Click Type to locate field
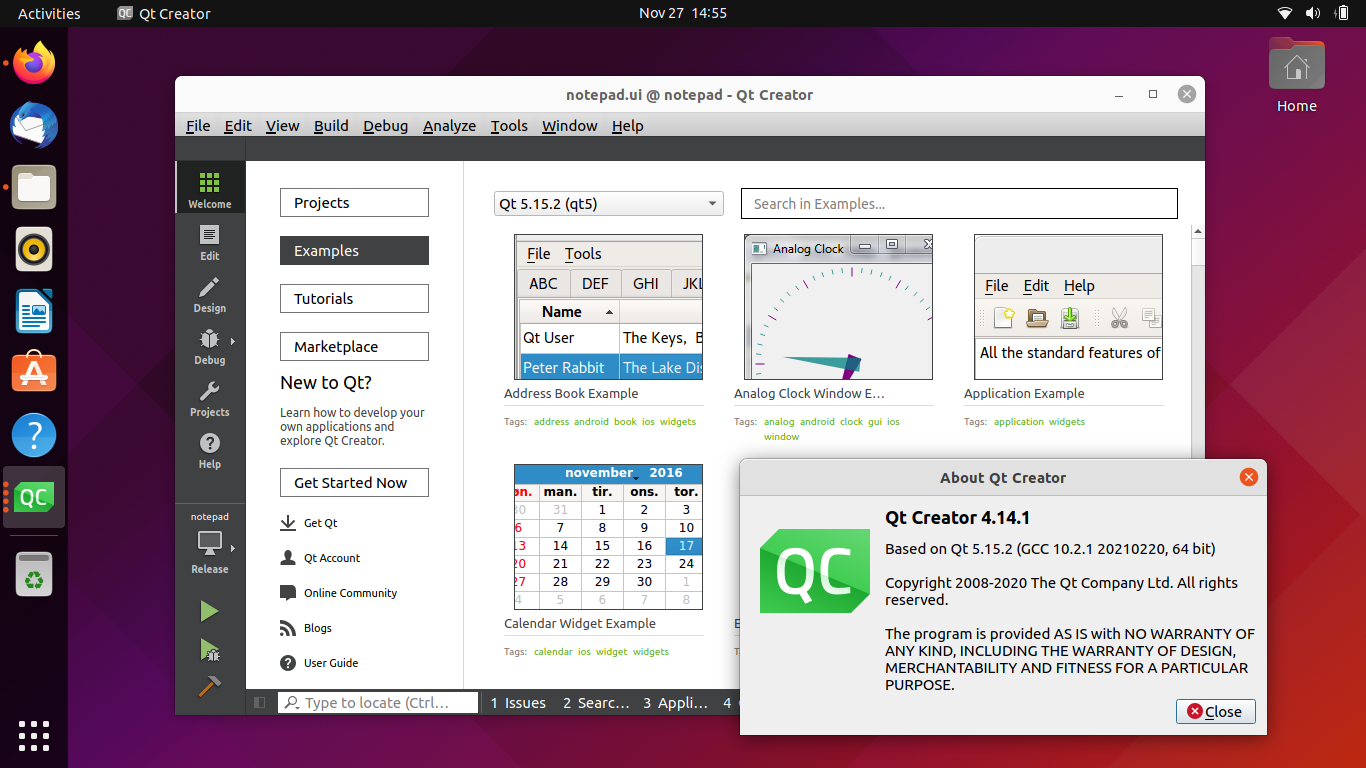Screen dimensions: 1366x768 [x=378, y=703]
